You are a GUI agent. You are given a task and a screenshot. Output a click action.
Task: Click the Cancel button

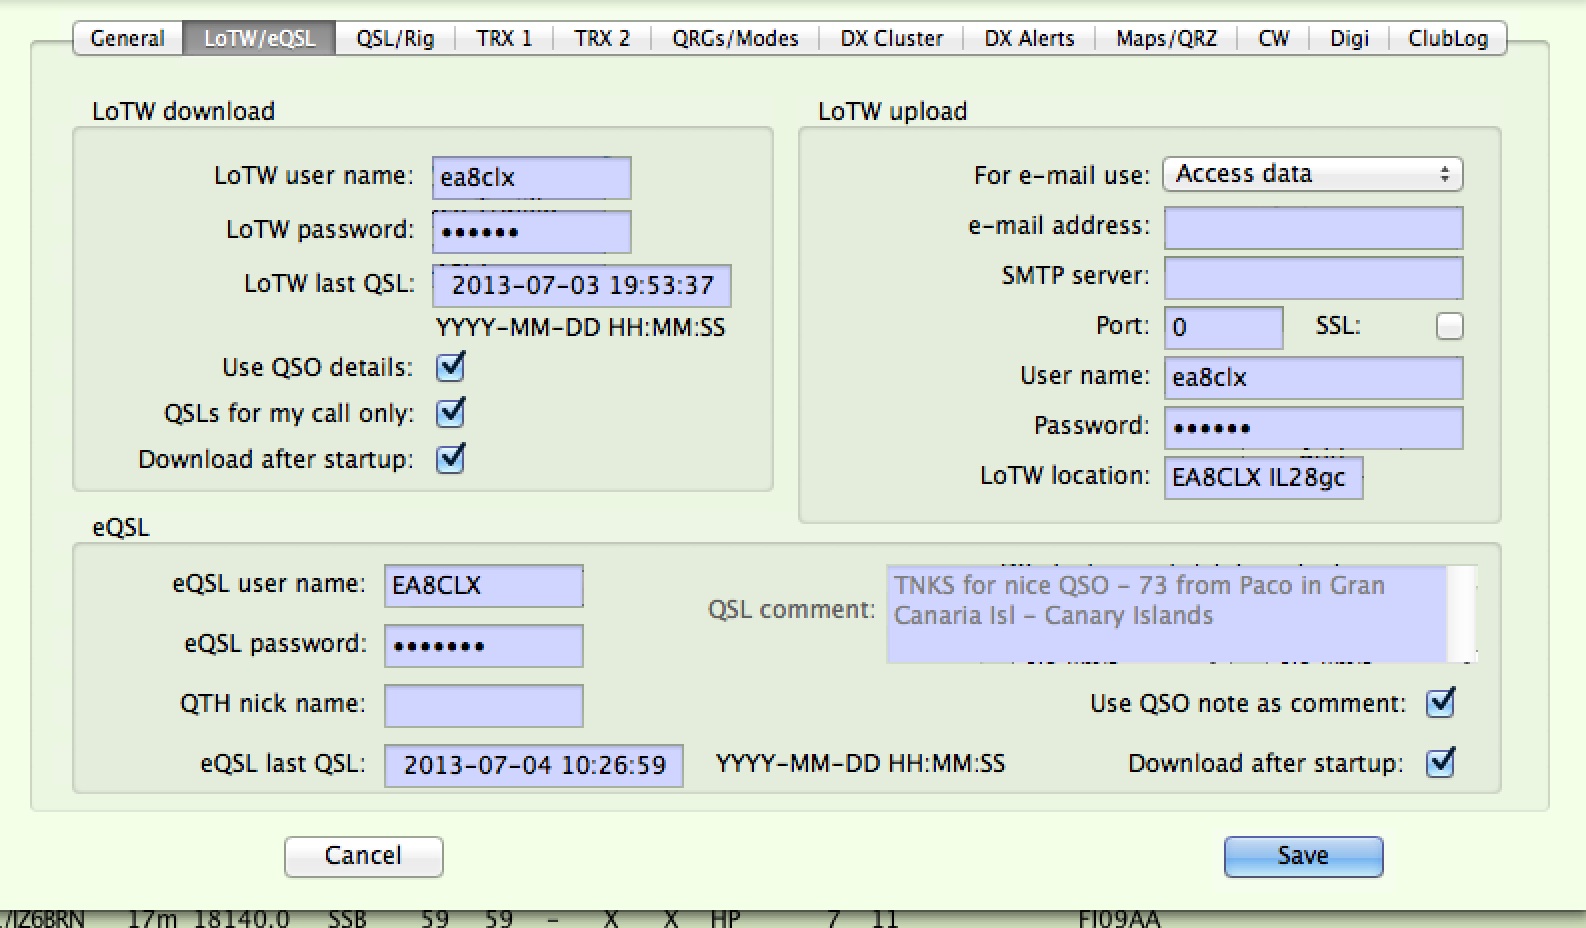[x=363, y=856]
